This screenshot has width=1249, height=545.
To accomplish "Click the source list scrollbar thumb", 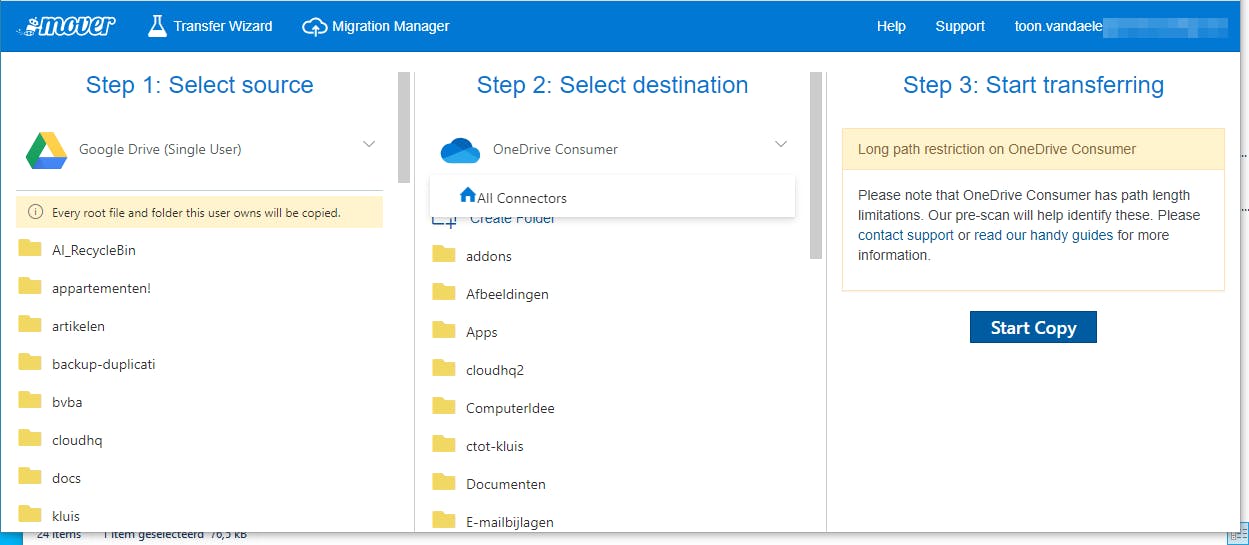I will coord(404,127).
